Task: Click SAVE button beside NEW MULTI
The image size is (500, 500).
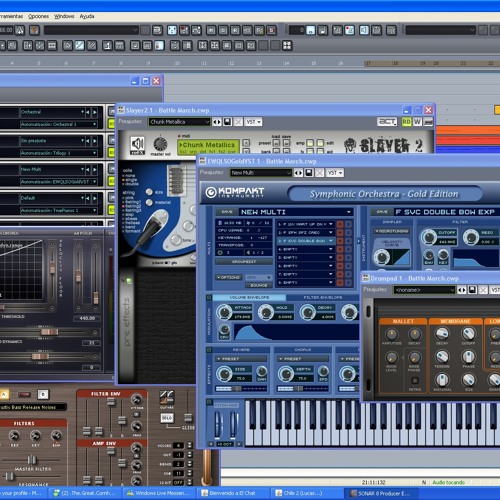Action: tap(227, 212)
